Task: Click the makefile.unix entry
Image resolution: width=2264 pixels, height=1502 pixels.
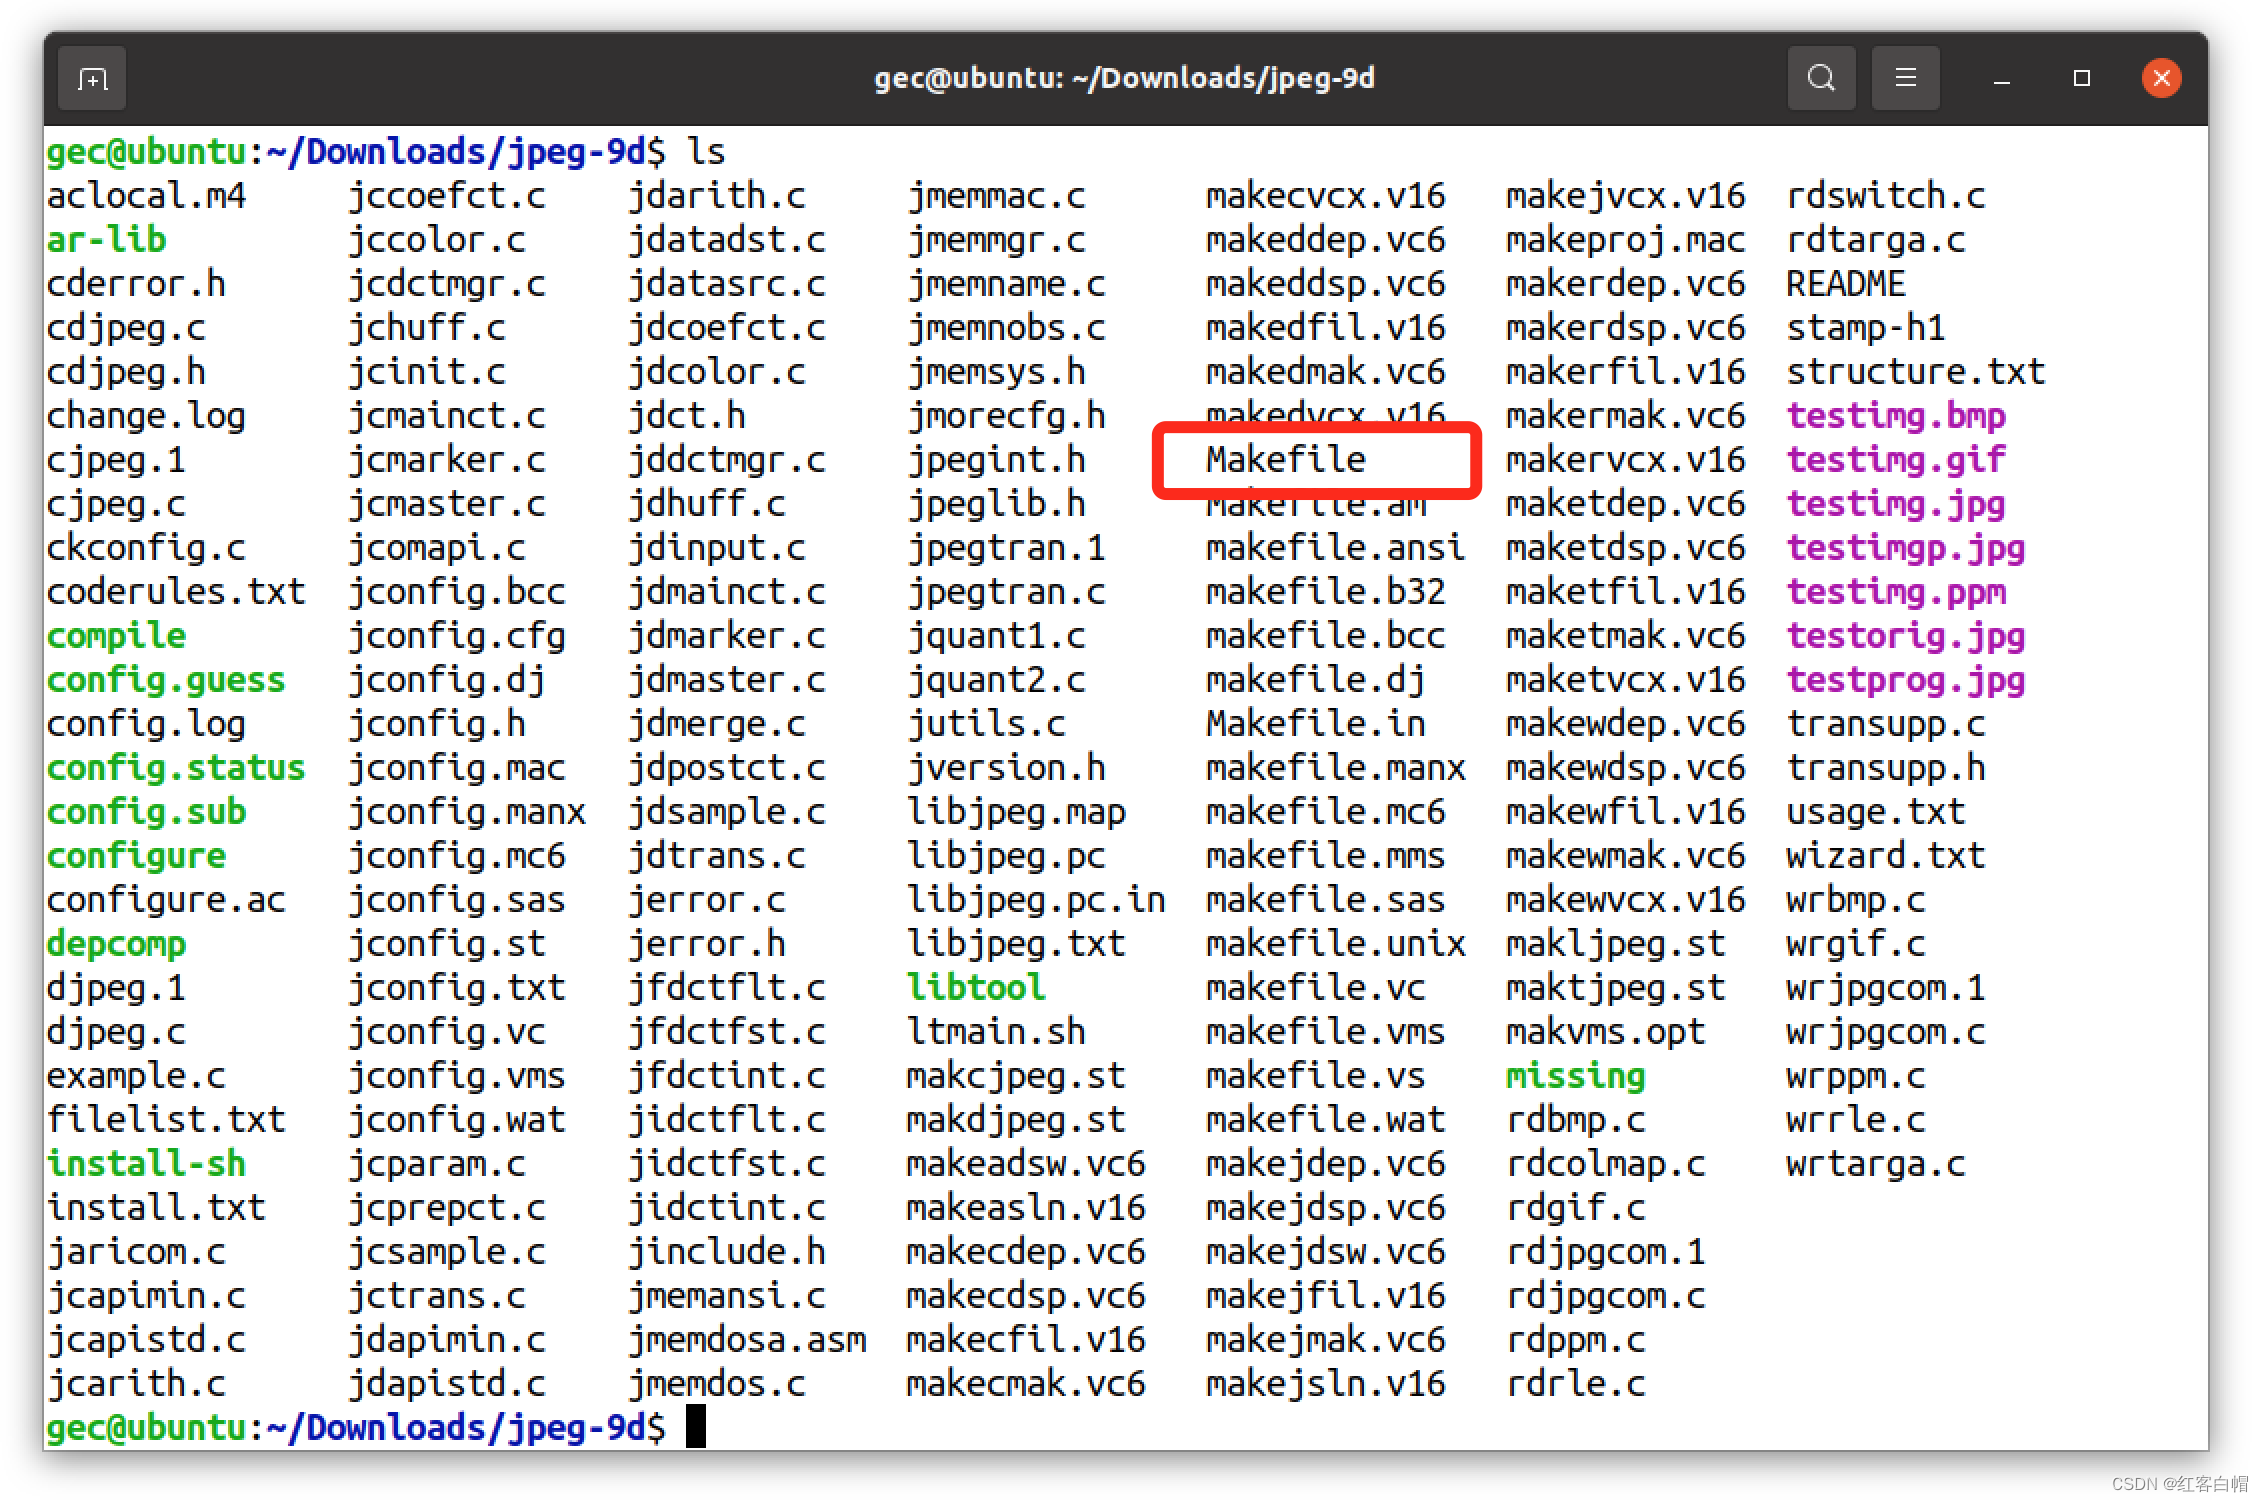Action: (1336, 944)
